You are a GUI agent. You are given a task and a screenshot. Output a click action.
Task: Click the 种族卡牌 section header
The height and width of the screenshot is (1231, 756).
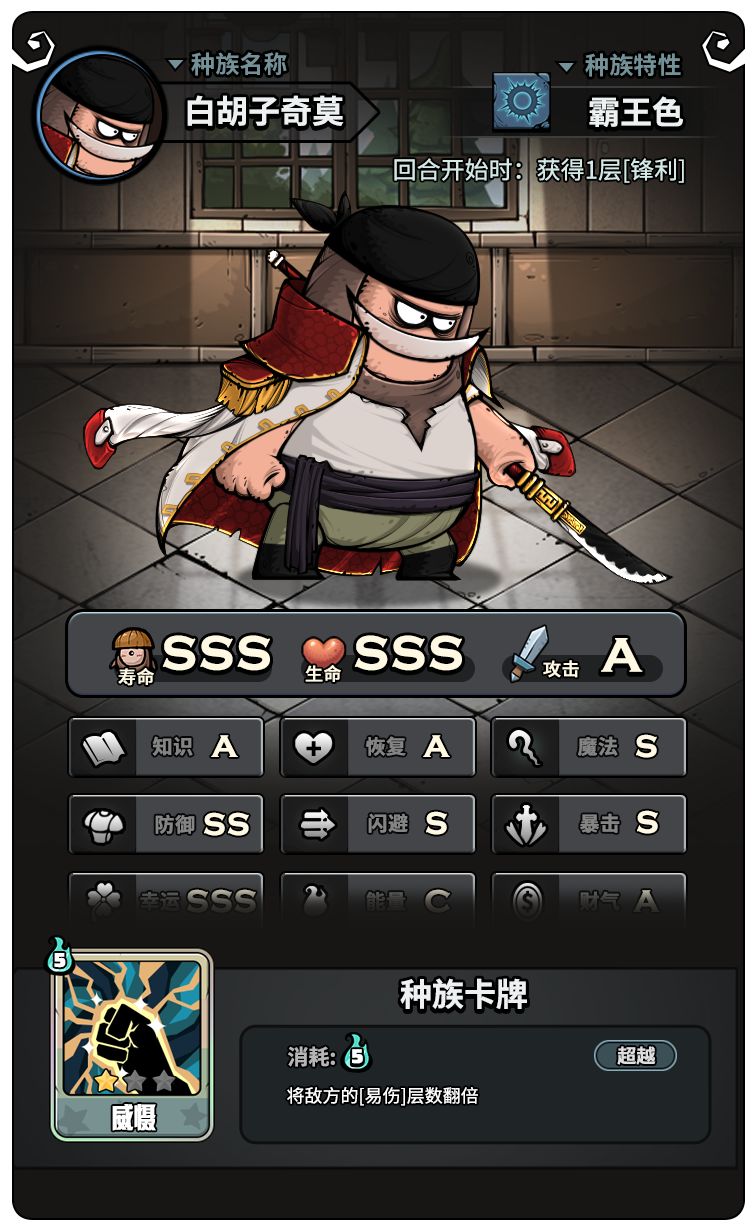pos(464,995)
